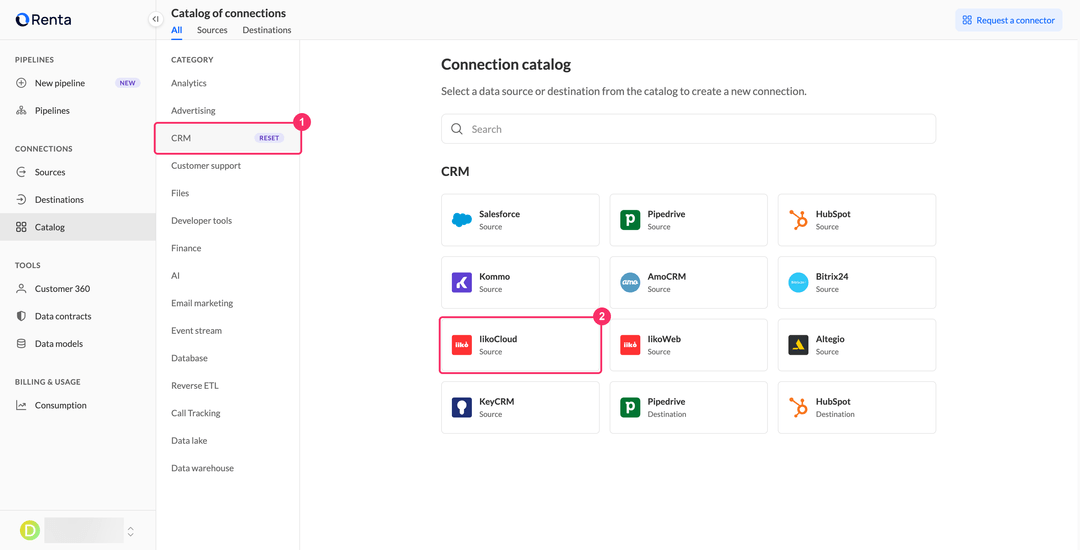Switch to the Sources tab

point(212,30)
